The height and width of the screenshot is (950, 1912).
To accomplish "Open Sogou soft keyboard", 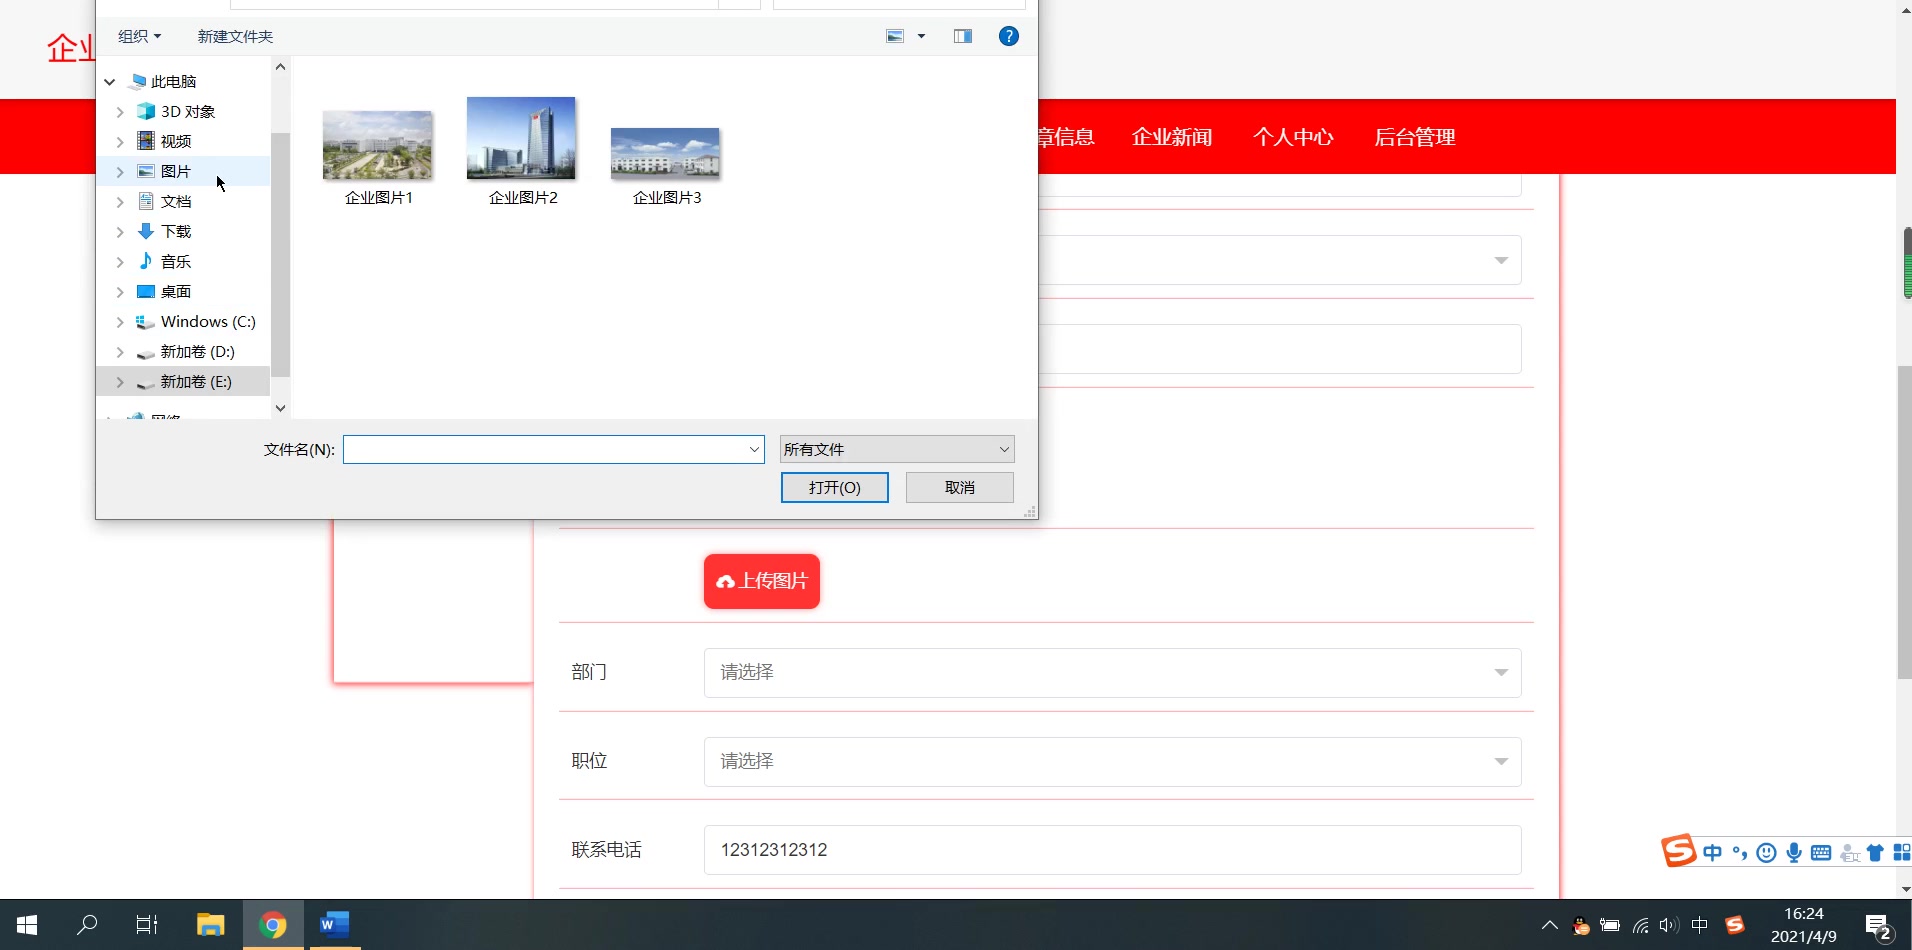I will point(1822,852).
